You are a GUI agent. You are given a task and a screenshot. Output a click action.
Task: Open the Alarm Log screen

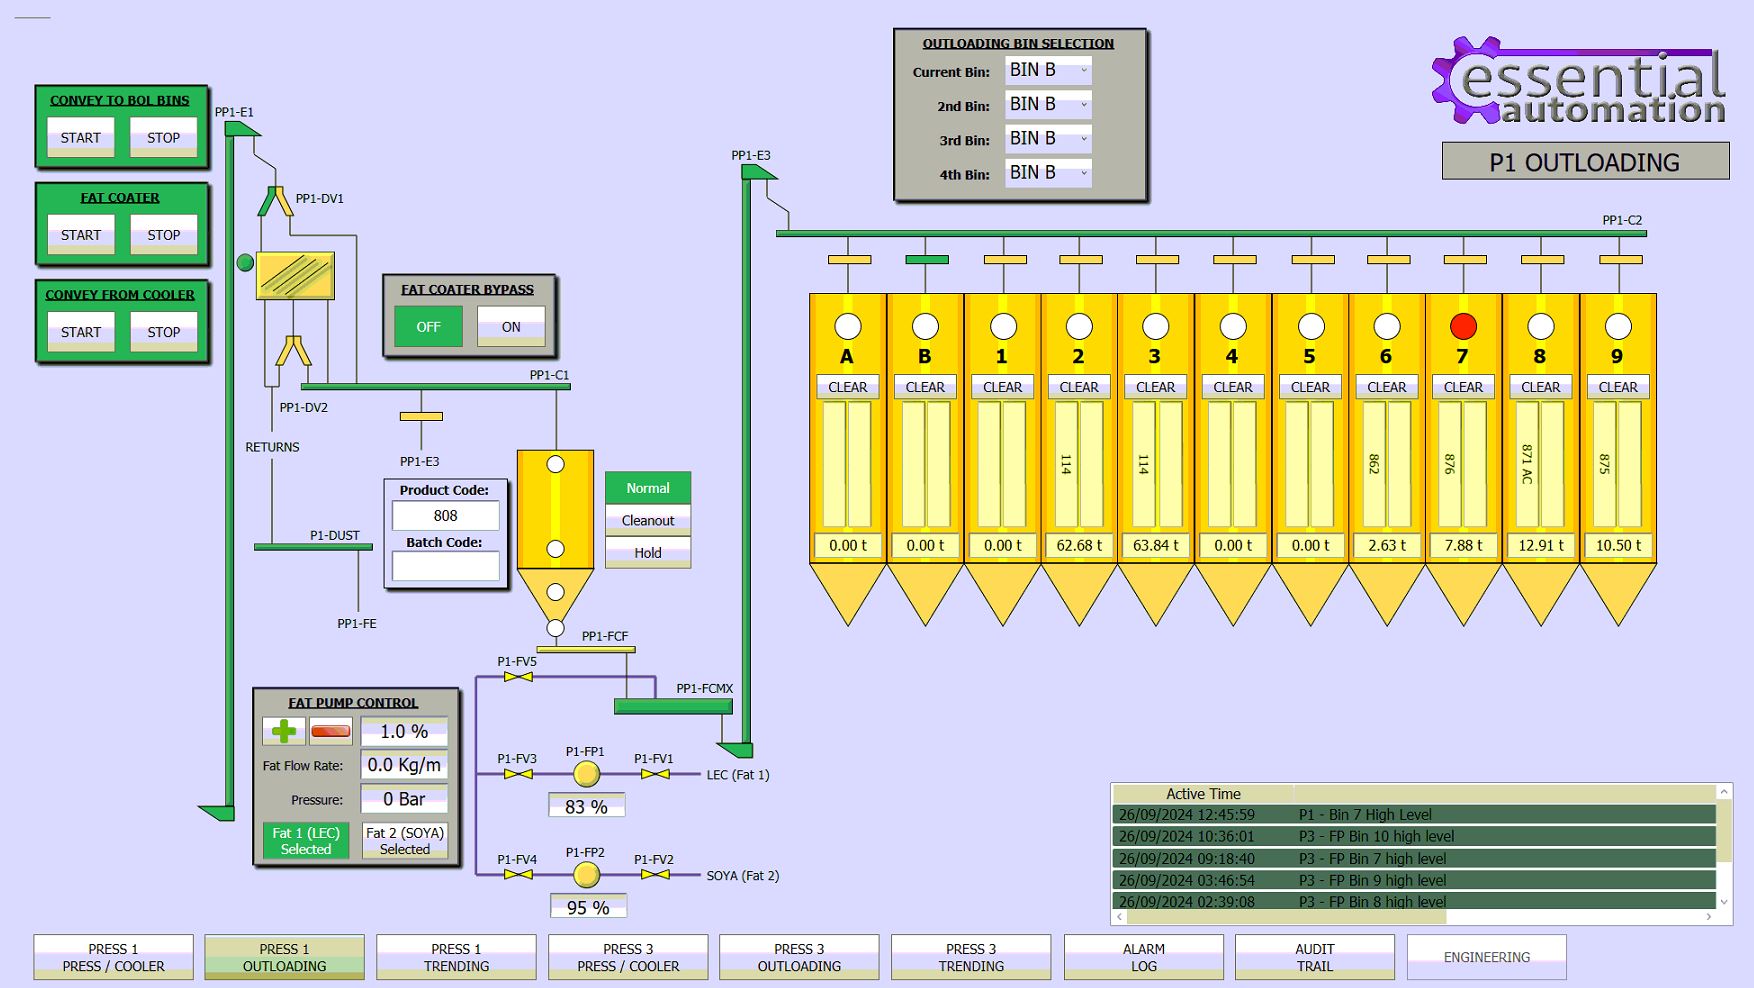point(1143,957)
